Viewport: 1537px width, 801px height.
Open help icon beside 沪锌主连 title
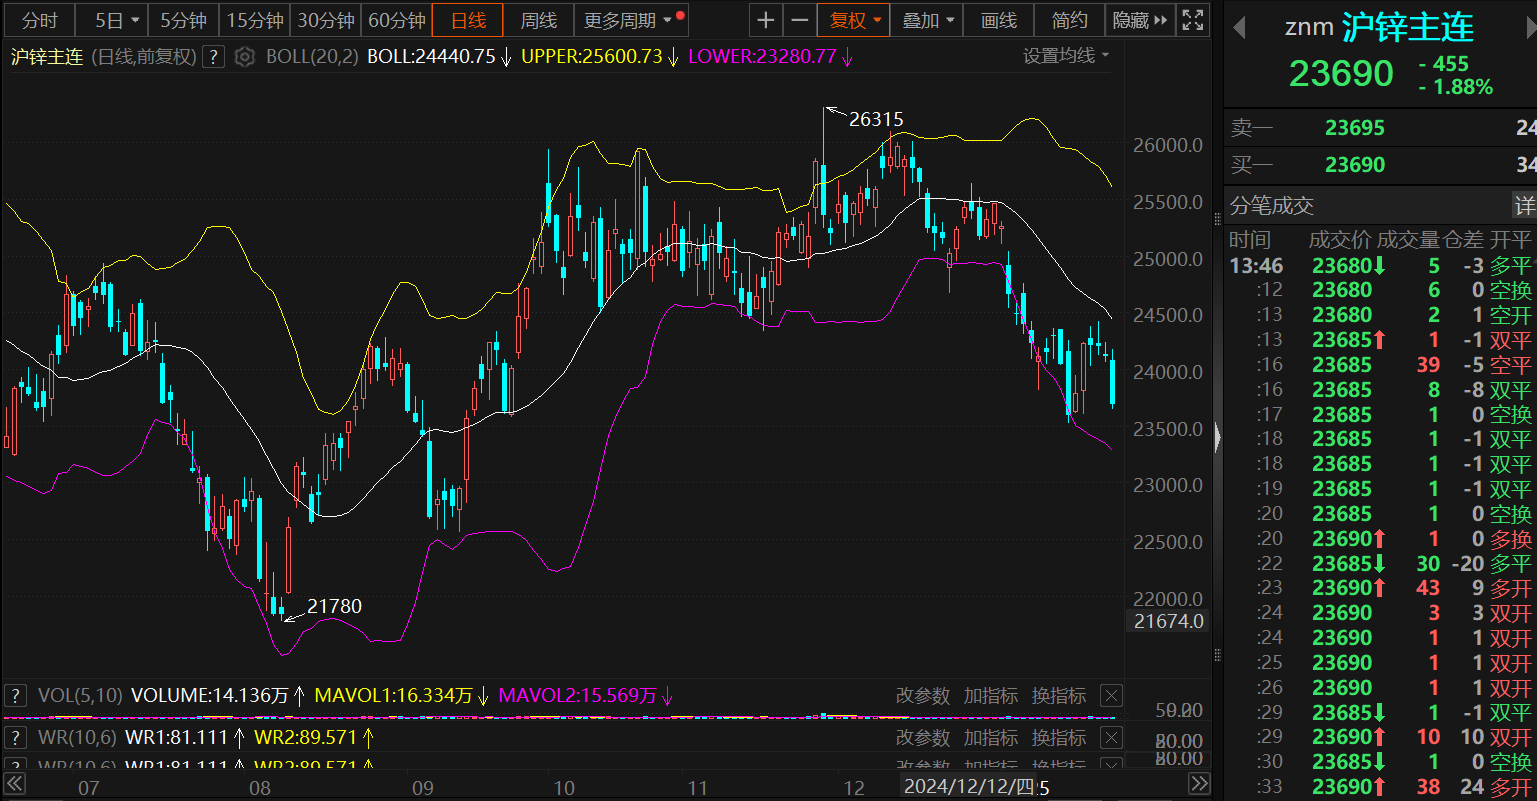[x=213, y=57]
